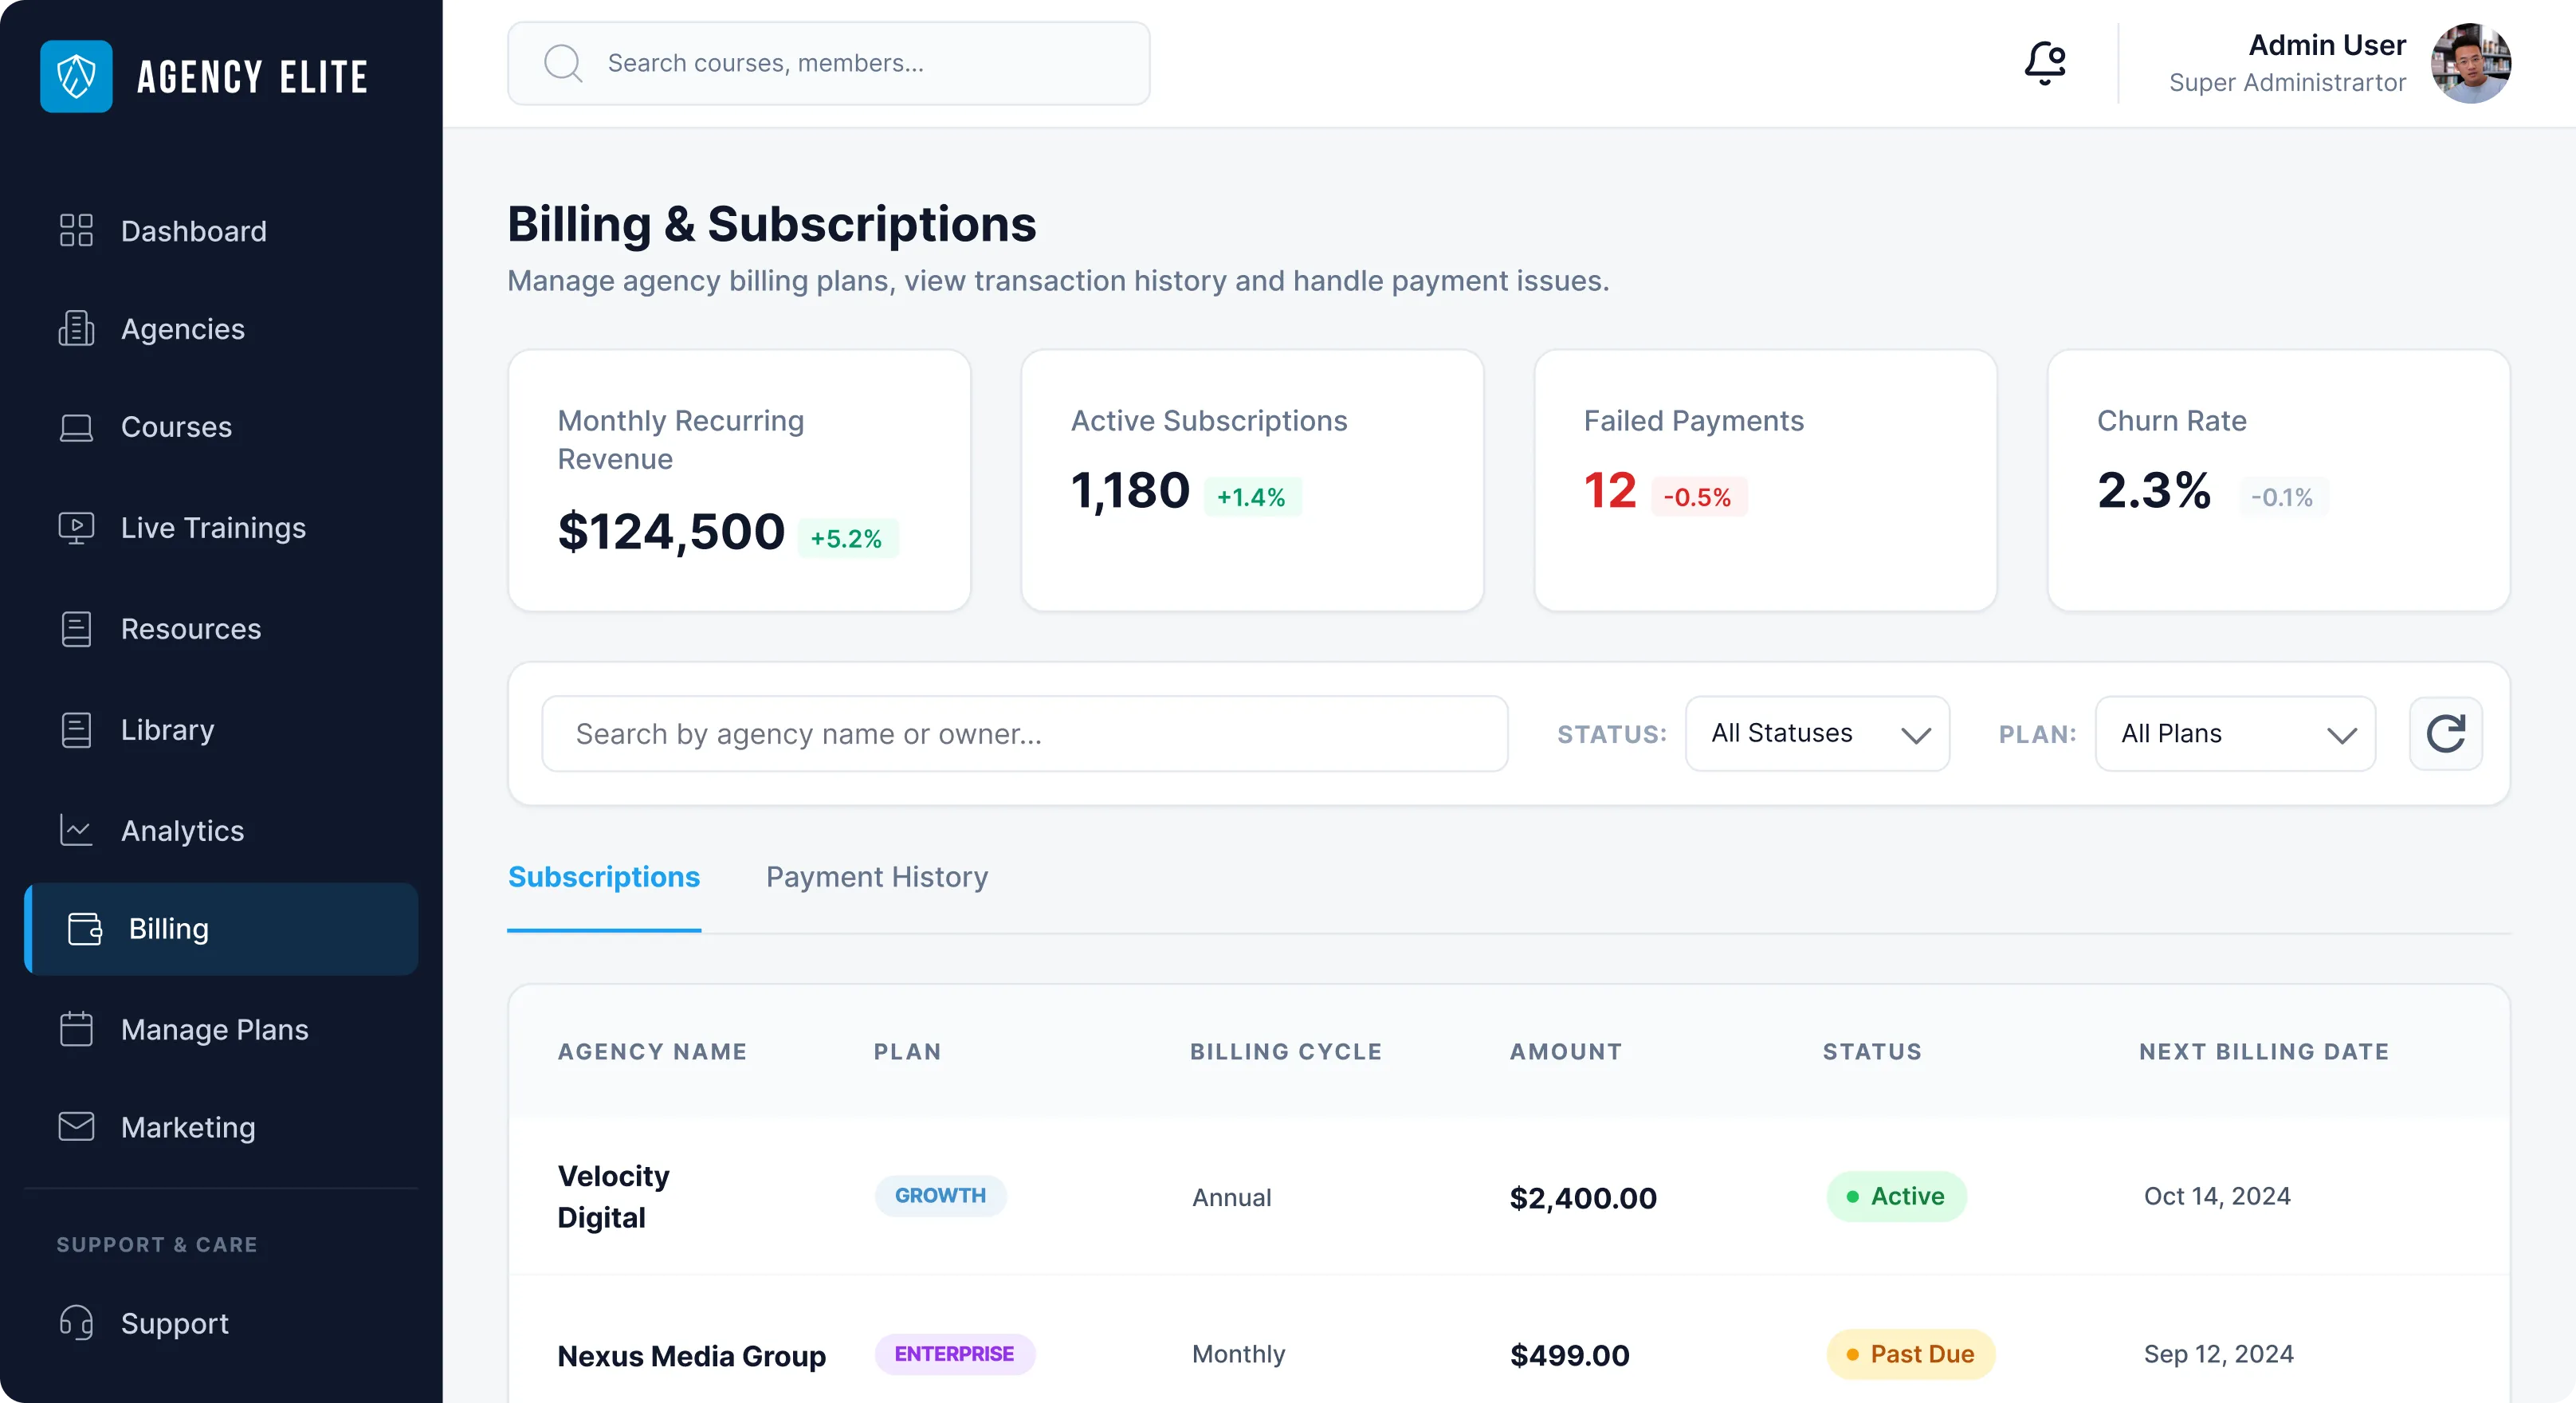
Task: Click the BILLING CYCLE column header
Action: [x=1286, y=1051]
